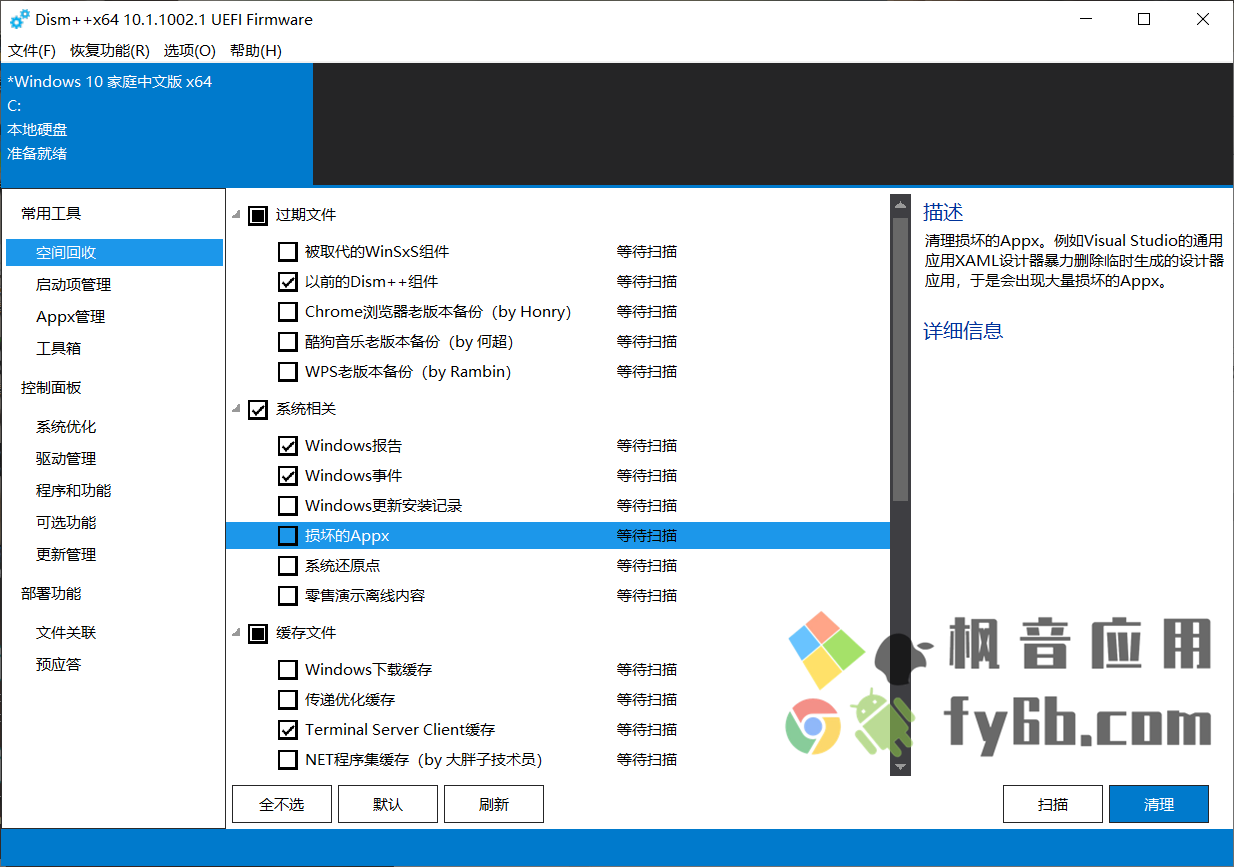Click the scrollbar up arrow
1234x867 pixels.
coord(900,205)
